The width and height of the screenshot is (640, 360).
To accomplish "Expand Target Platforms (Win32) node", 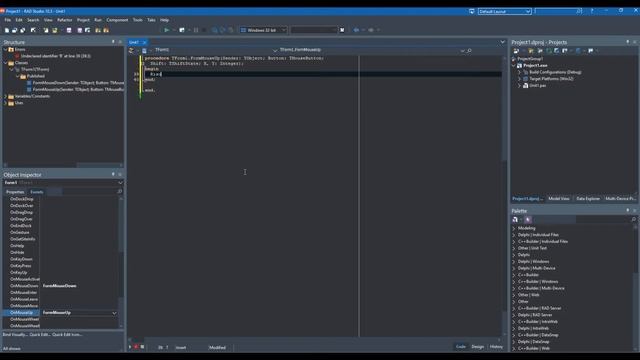I will 519,79.
